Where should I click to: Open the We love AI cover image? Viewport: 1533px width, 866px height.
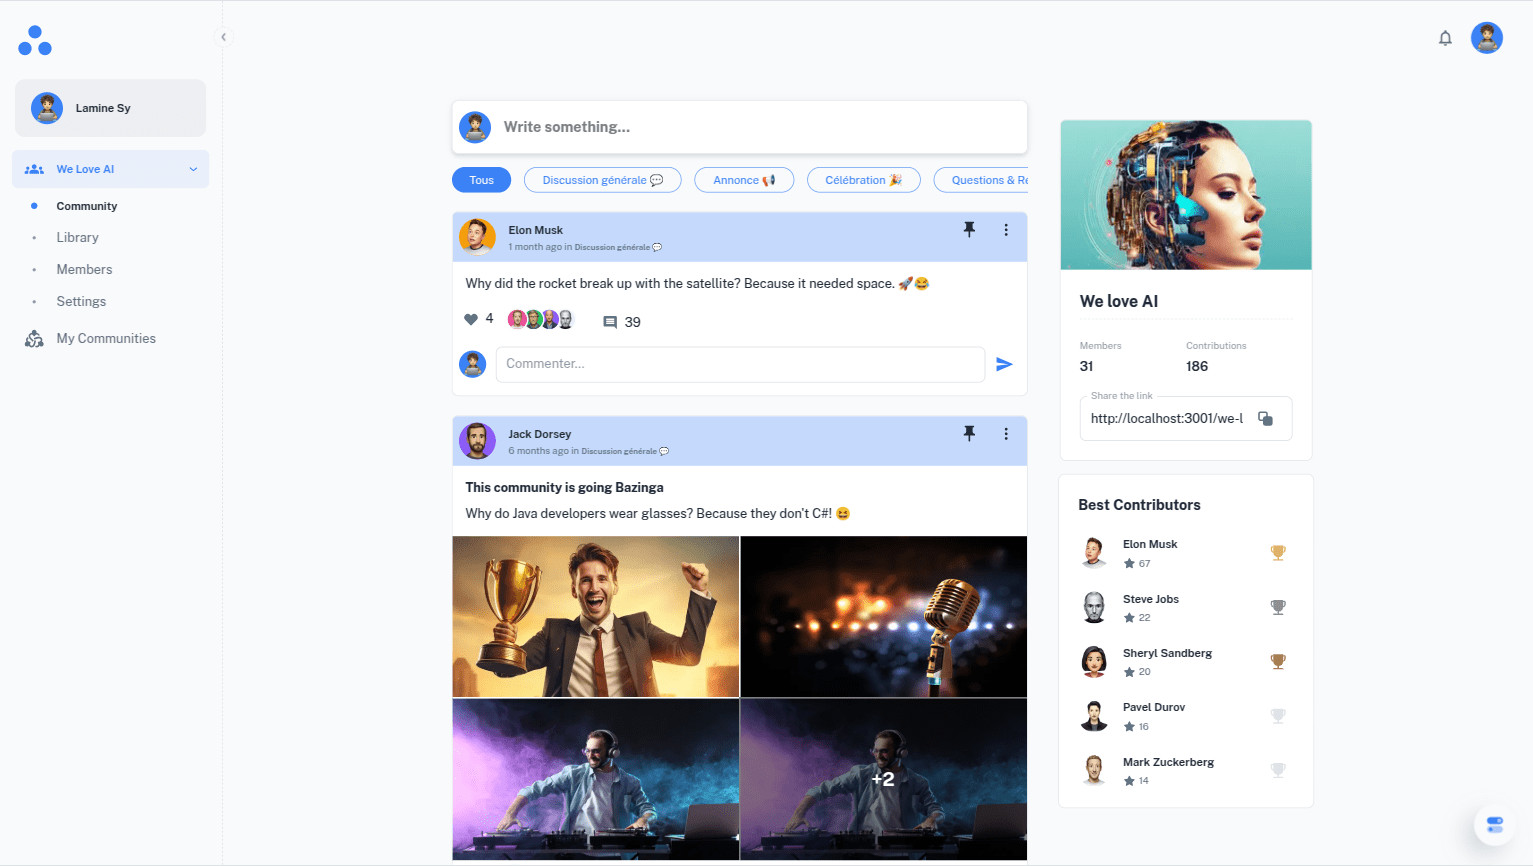1186,195
